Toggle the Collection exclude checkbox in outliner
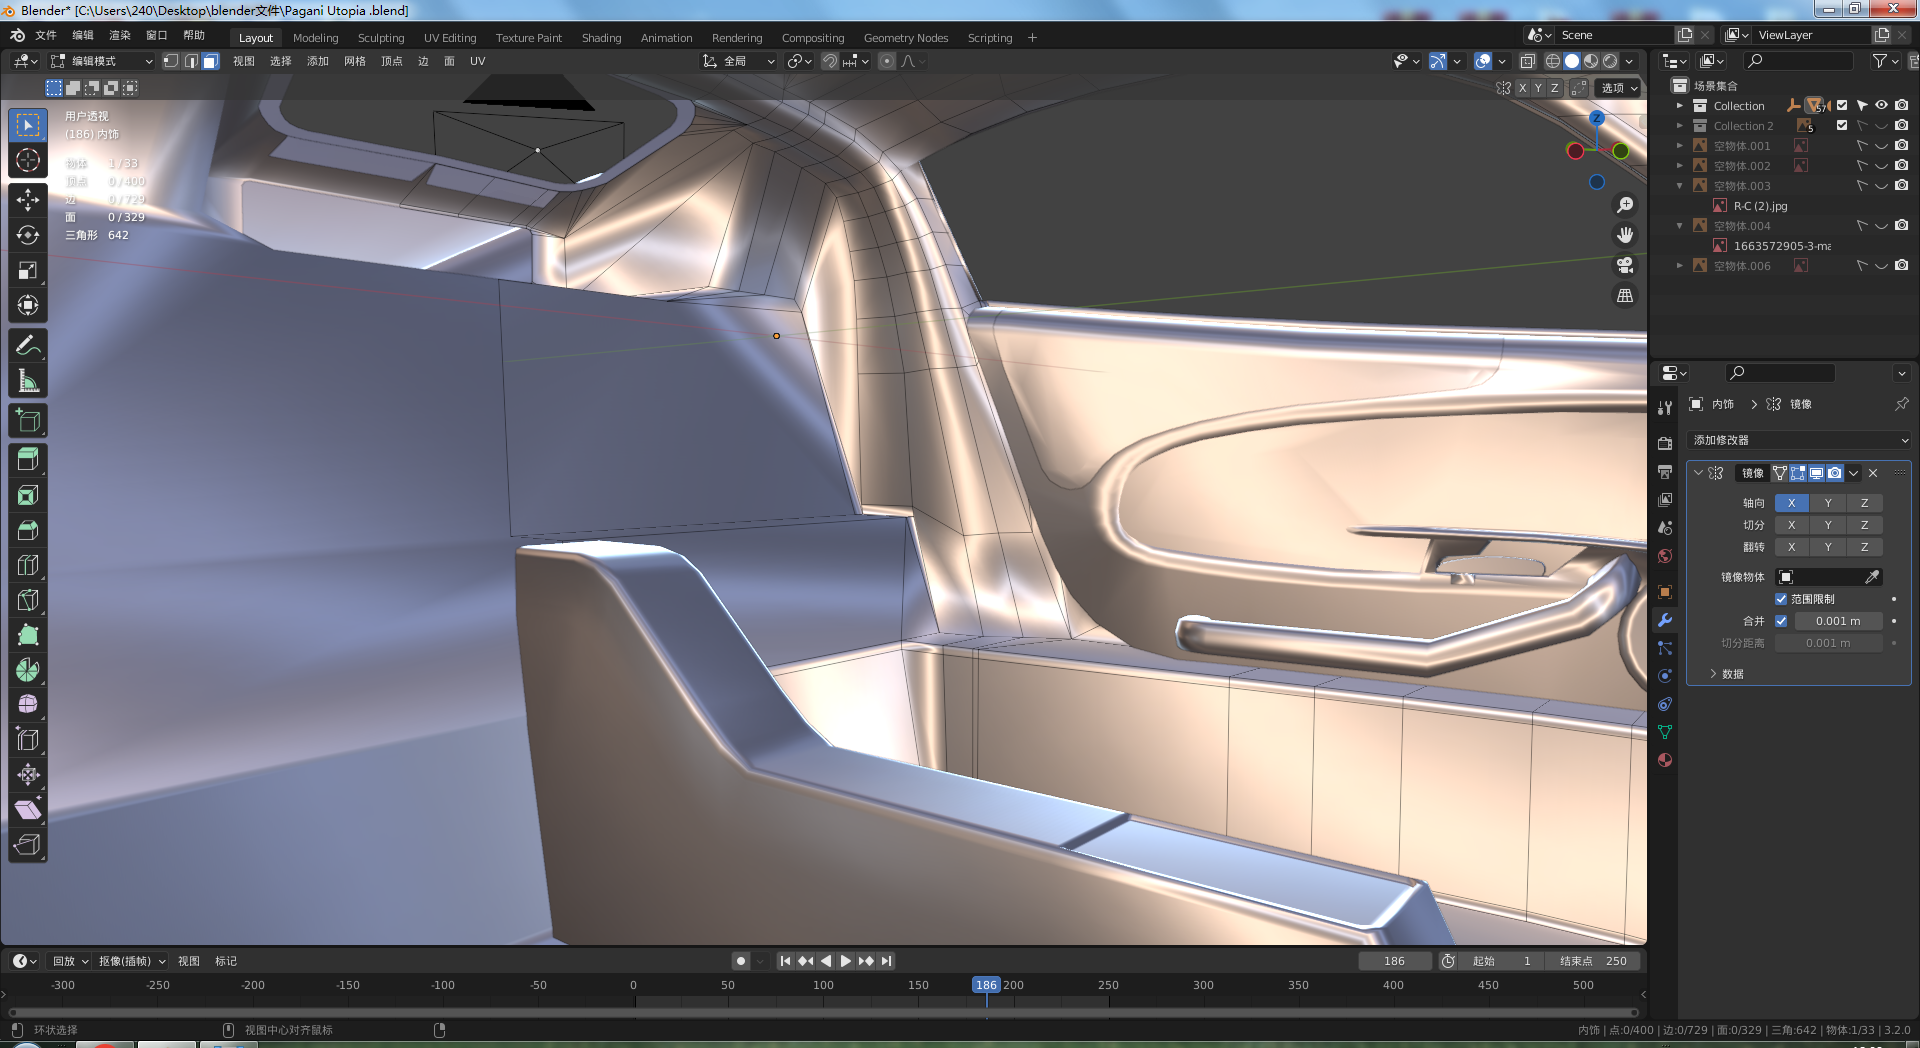1920x1048 pixels. tap(1842, 105)
